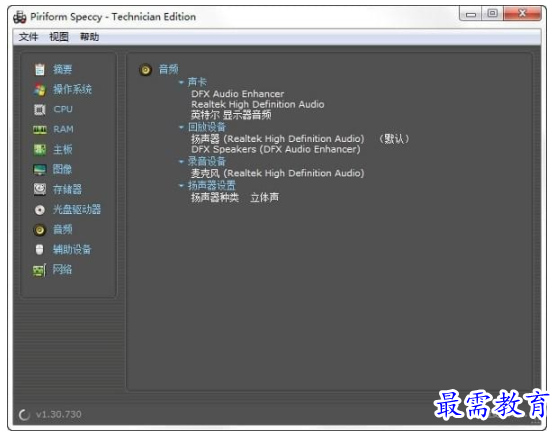558x436 pixels.
Task: Click the 录音设备 group heading
Action: click(x=207, y=162)
